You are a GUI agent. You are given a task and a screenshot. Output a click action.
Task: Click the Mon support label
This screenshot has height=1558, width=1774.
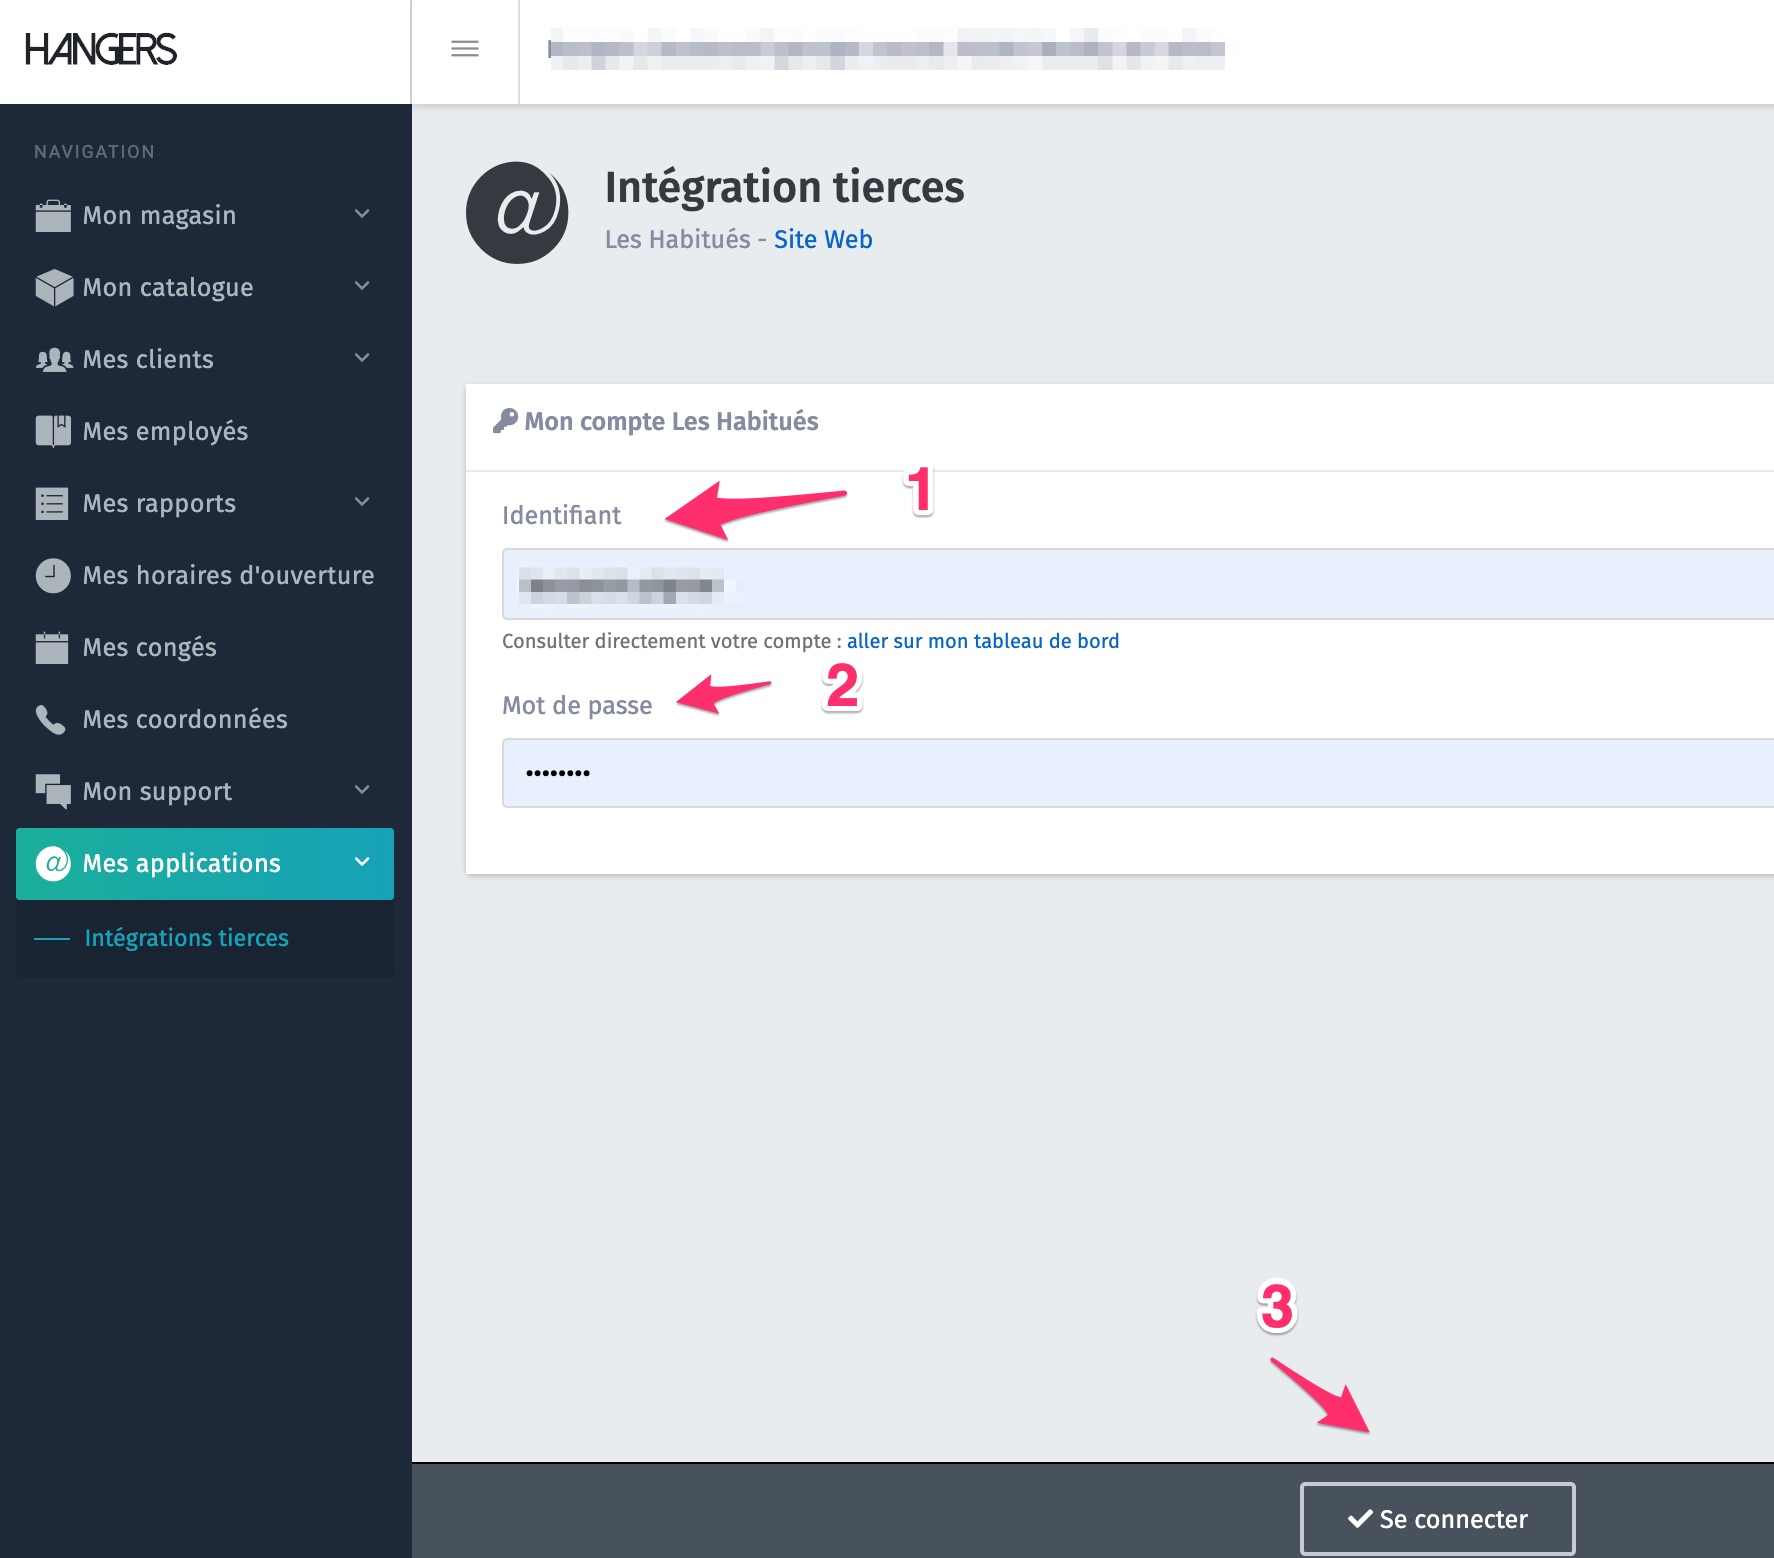157,791
